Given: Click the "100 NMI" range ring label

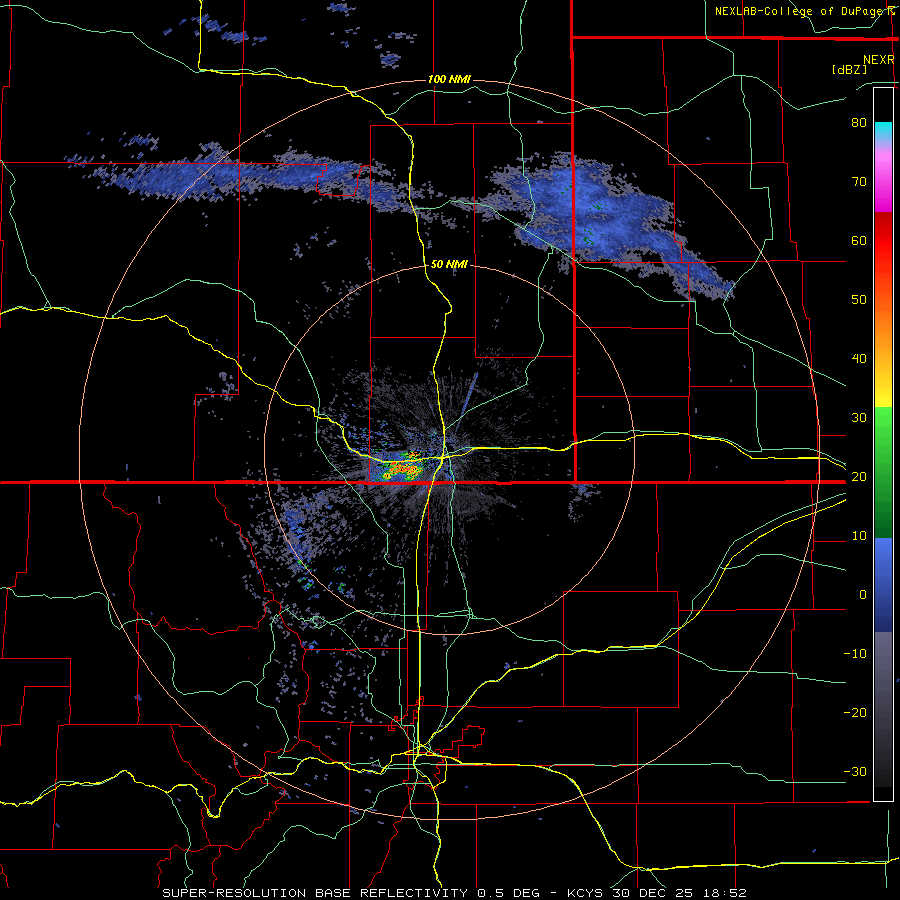Looking at the screenshot, I should coord(449,79).
